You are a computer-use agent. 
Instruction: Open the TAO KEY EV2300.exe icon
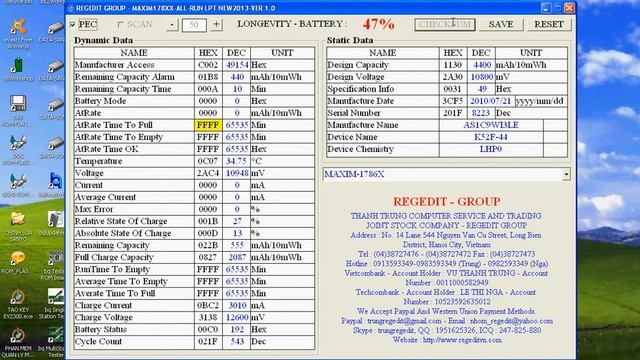(x=18, y=297)
